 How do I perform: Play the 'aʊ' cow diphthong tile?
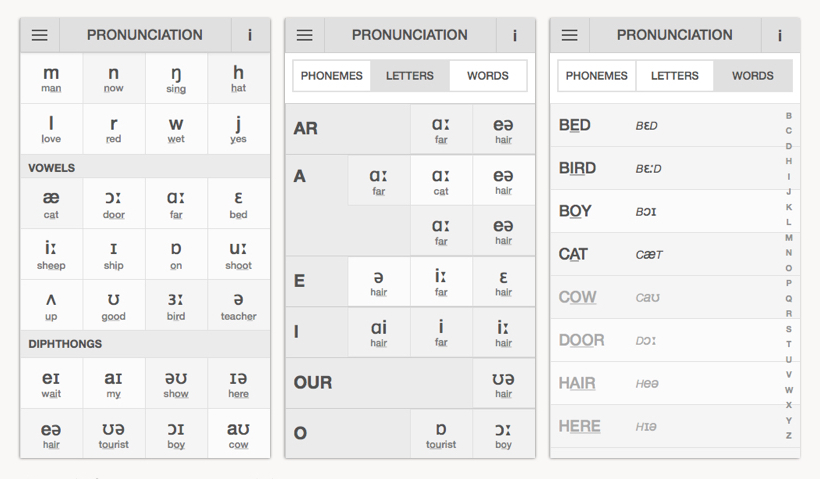(x=238, y=434)
